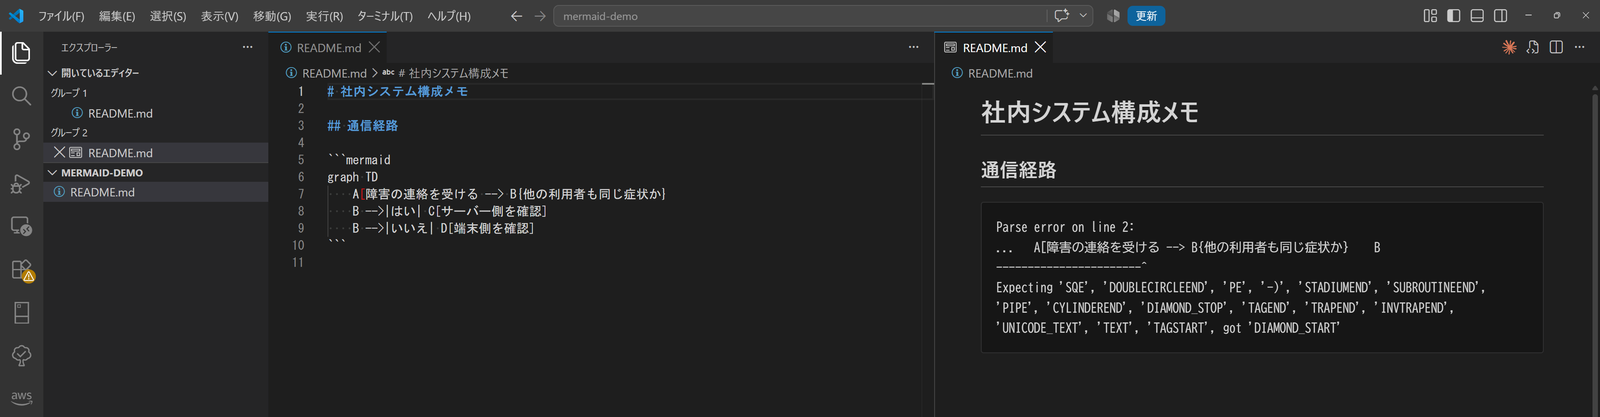1600x417 pixels.
Task: Open the ターミナル(T) menu
Action: tap(385, 16)
